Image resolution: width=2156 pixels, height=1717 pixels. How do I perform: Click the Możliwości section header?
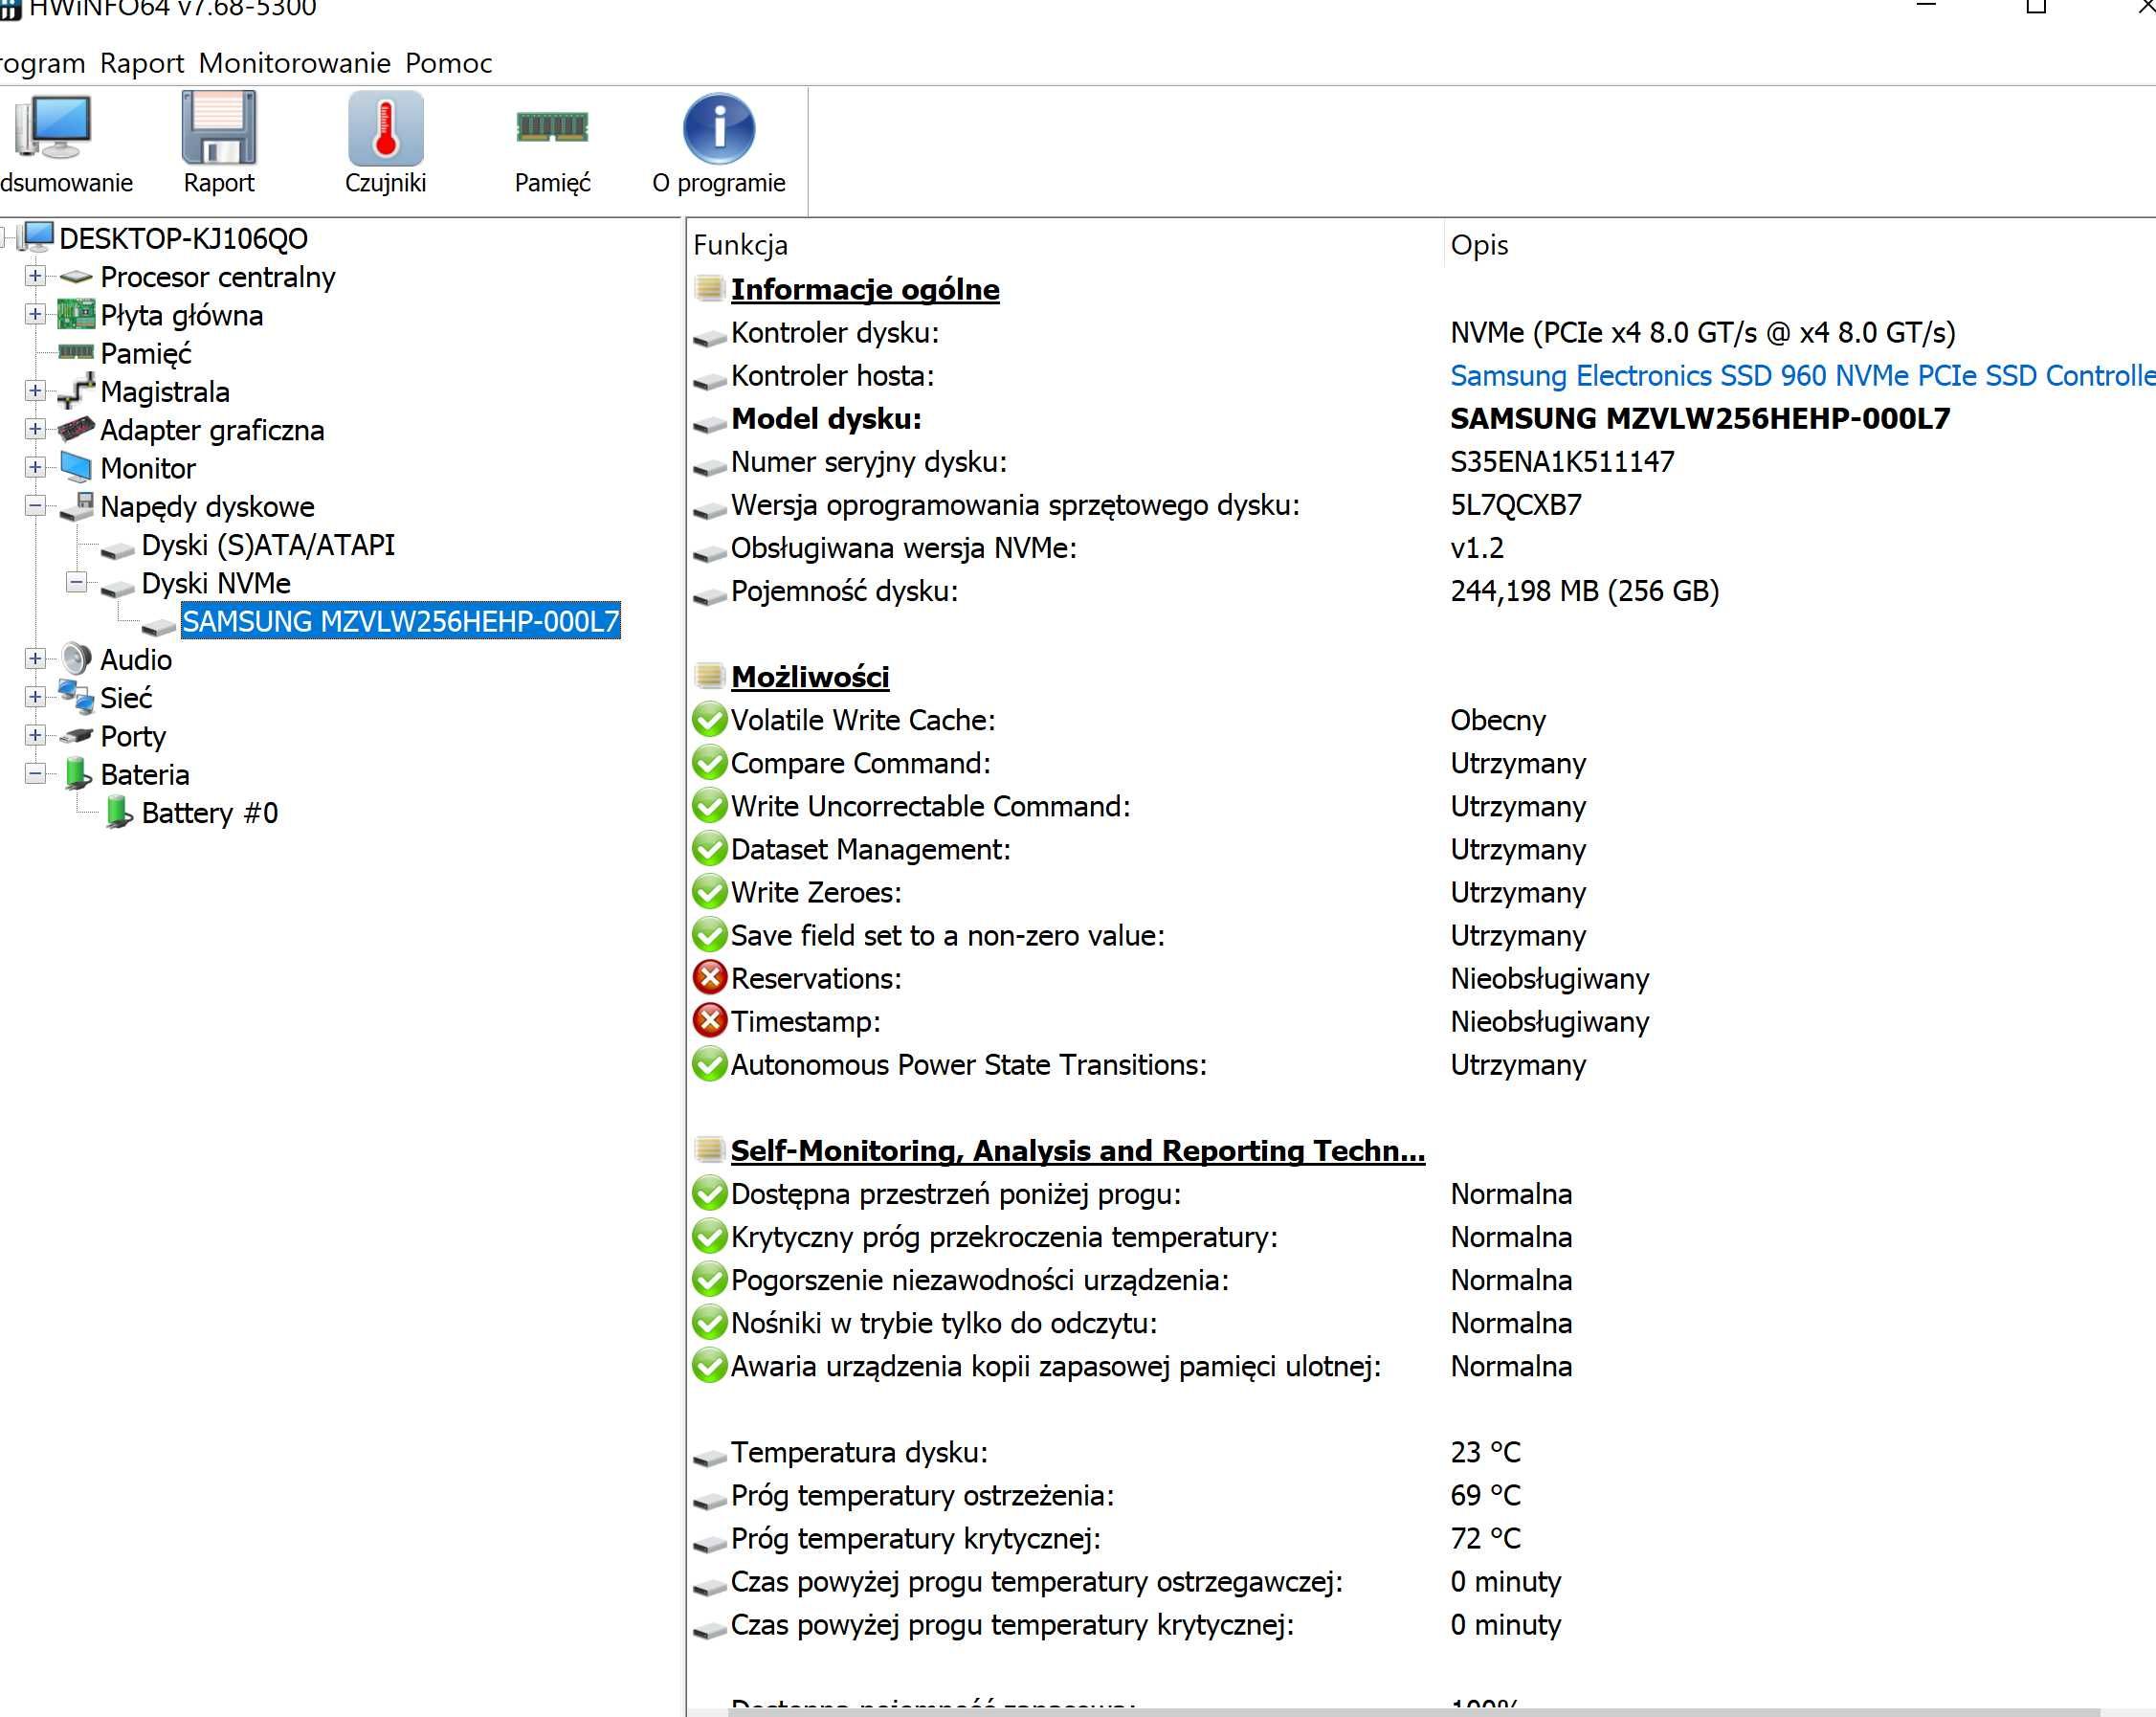point(810,677)
